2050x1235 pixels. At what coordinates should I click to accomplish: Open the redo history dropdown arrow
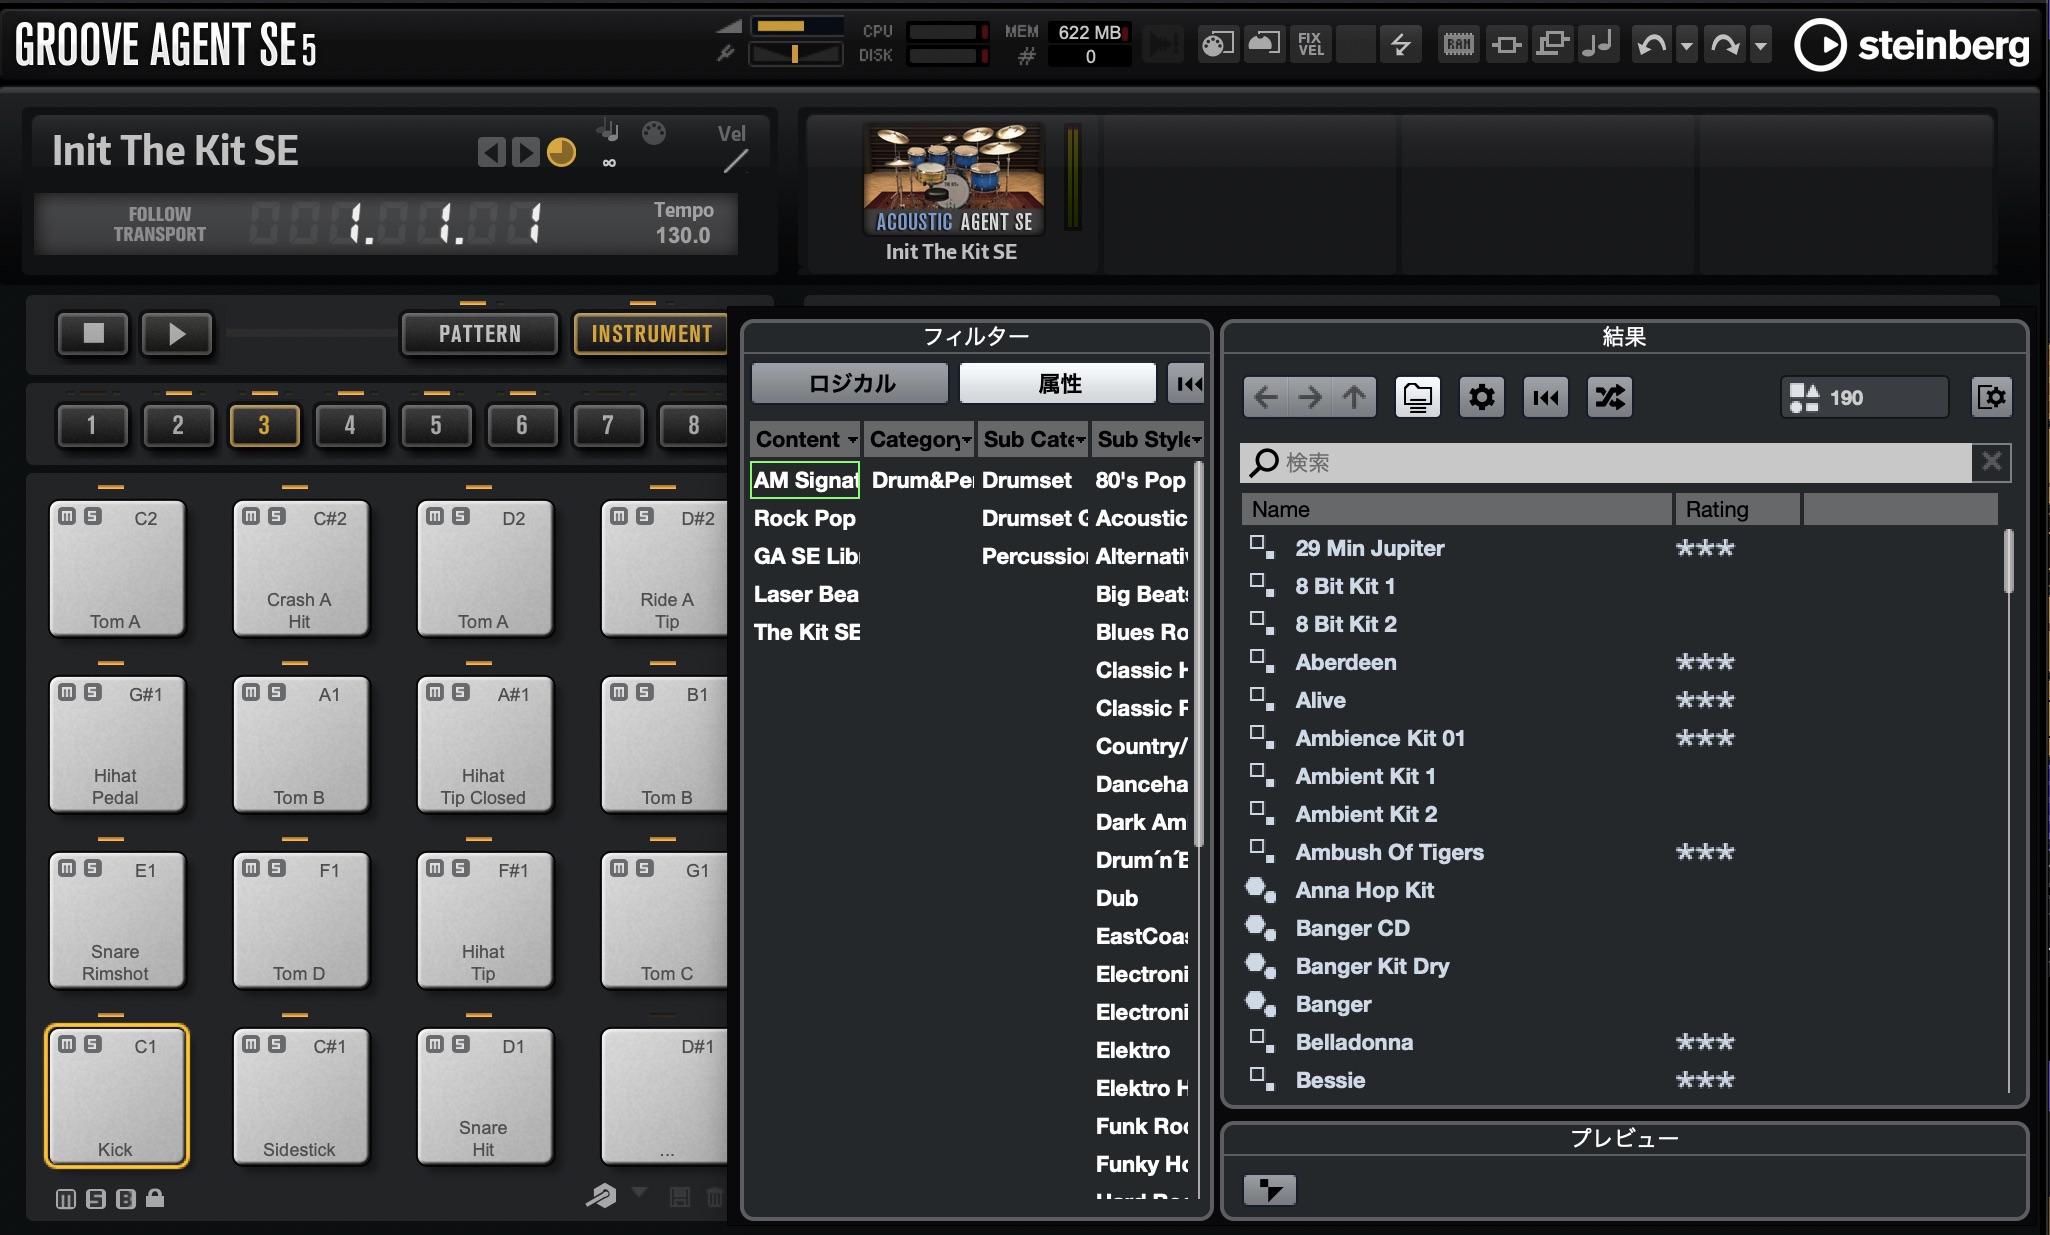1761,45
